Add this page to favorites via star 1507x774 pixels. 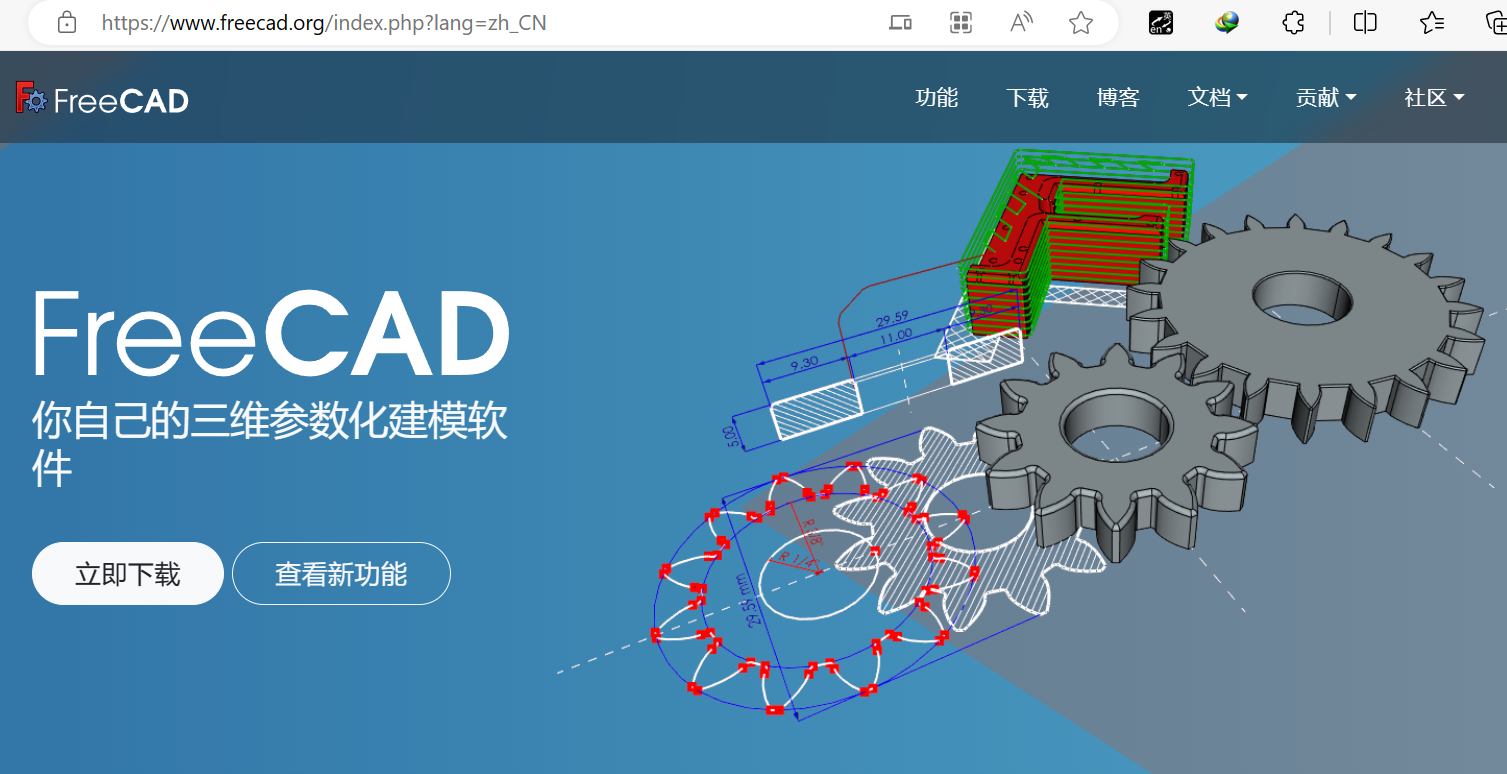(x=1080, y=22)
